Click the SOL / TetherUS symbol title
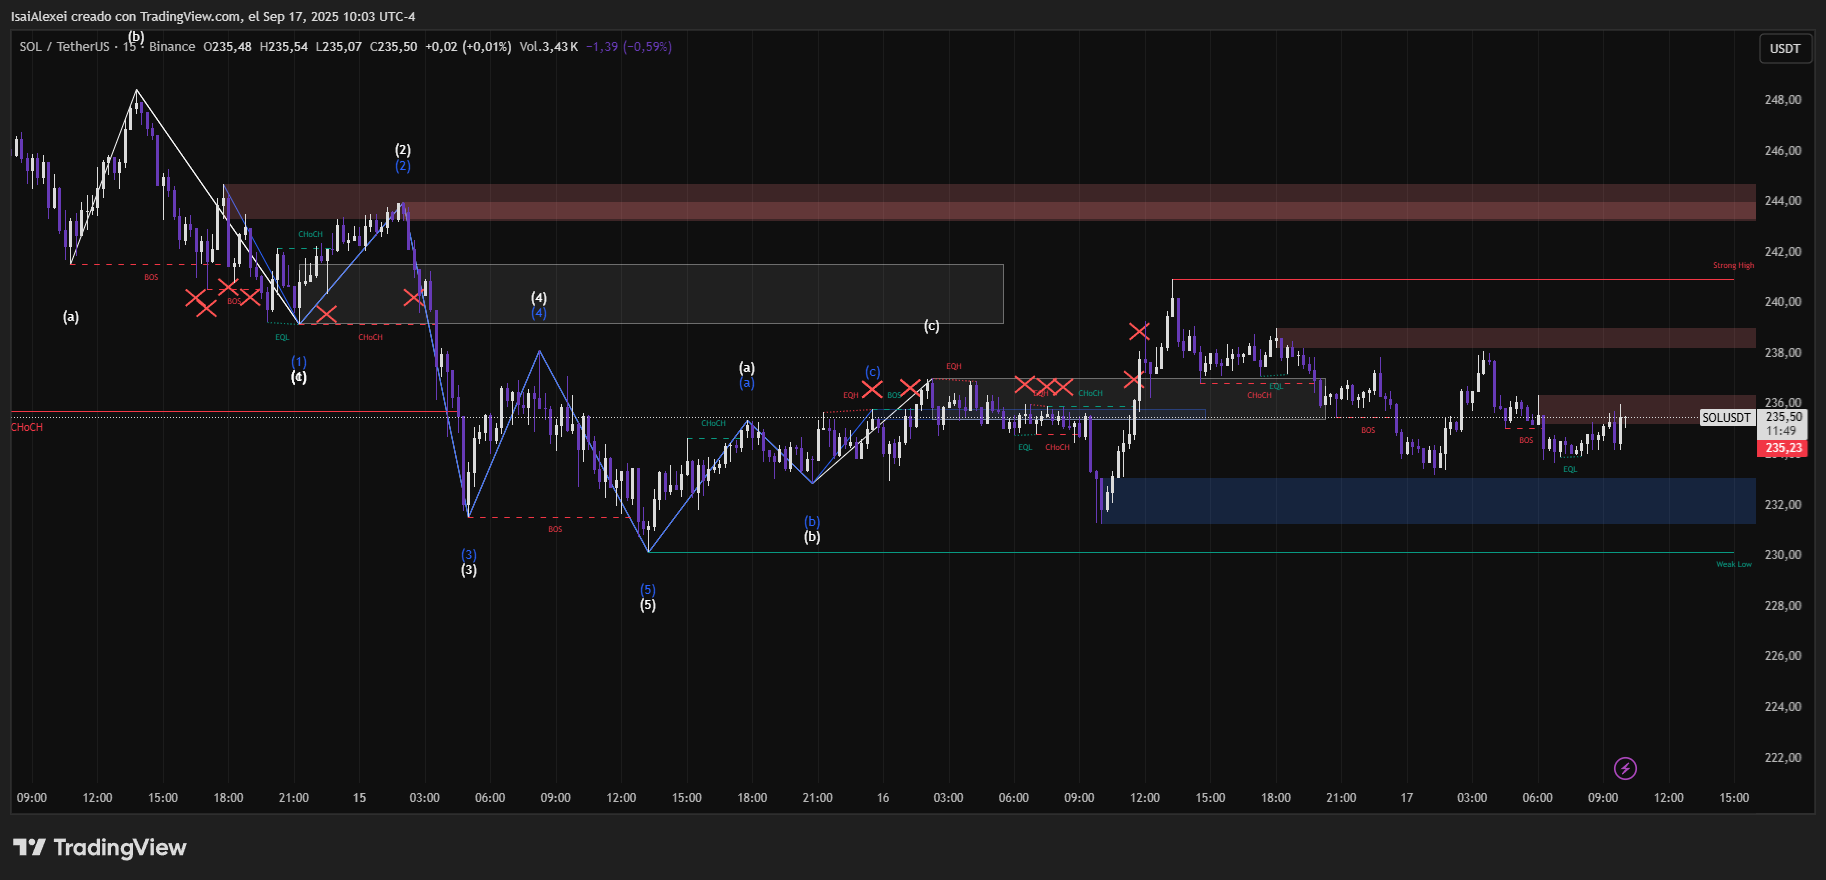 click(x=64, y=47)
